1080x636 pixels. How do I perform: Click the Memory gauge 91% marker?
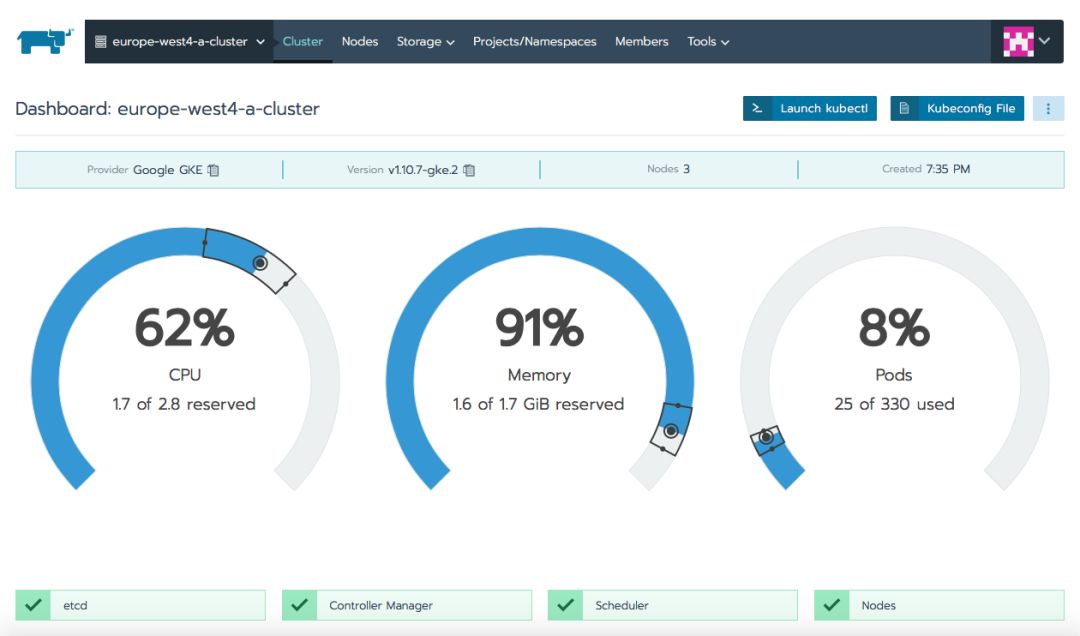[x=670, y=431]
